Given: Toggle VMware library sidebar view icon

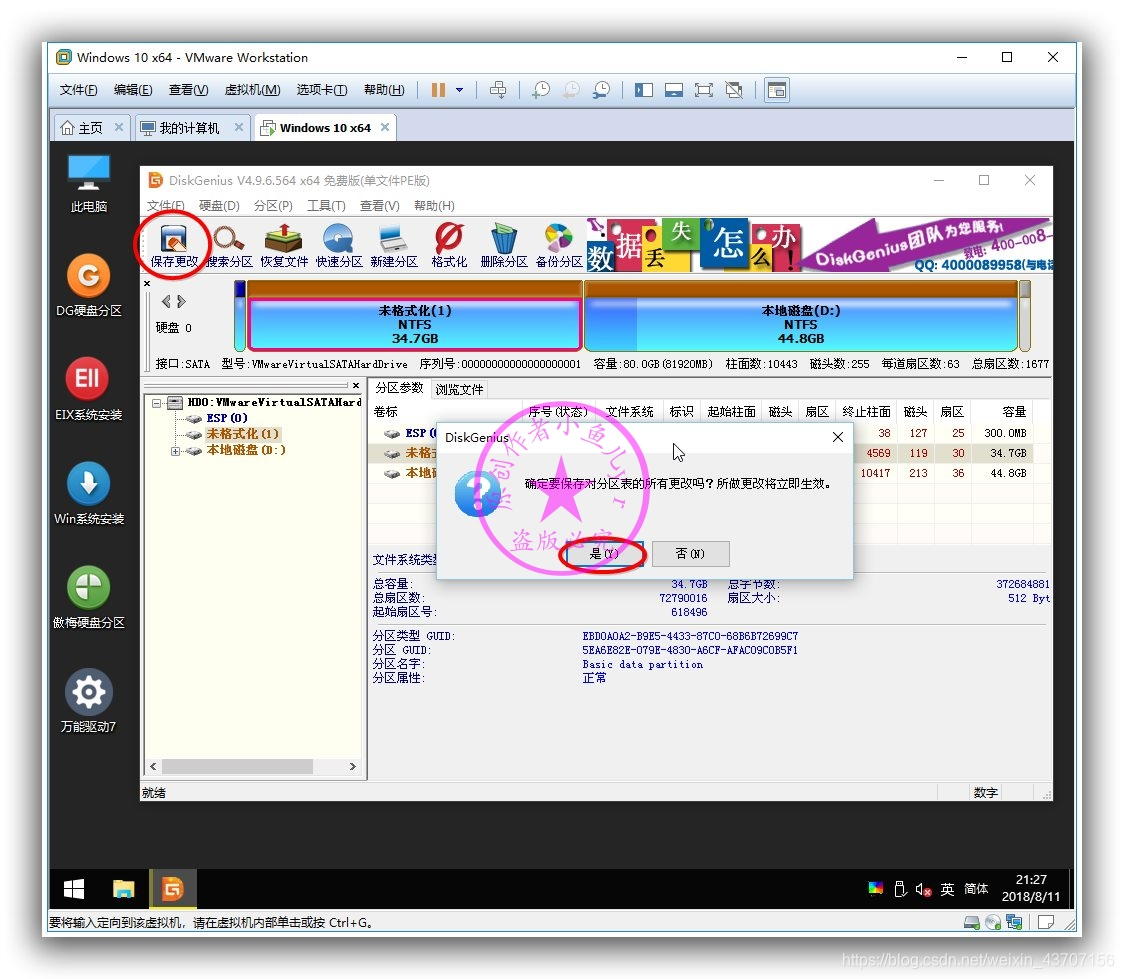Looking at the screenshot, I should [644, 90].
